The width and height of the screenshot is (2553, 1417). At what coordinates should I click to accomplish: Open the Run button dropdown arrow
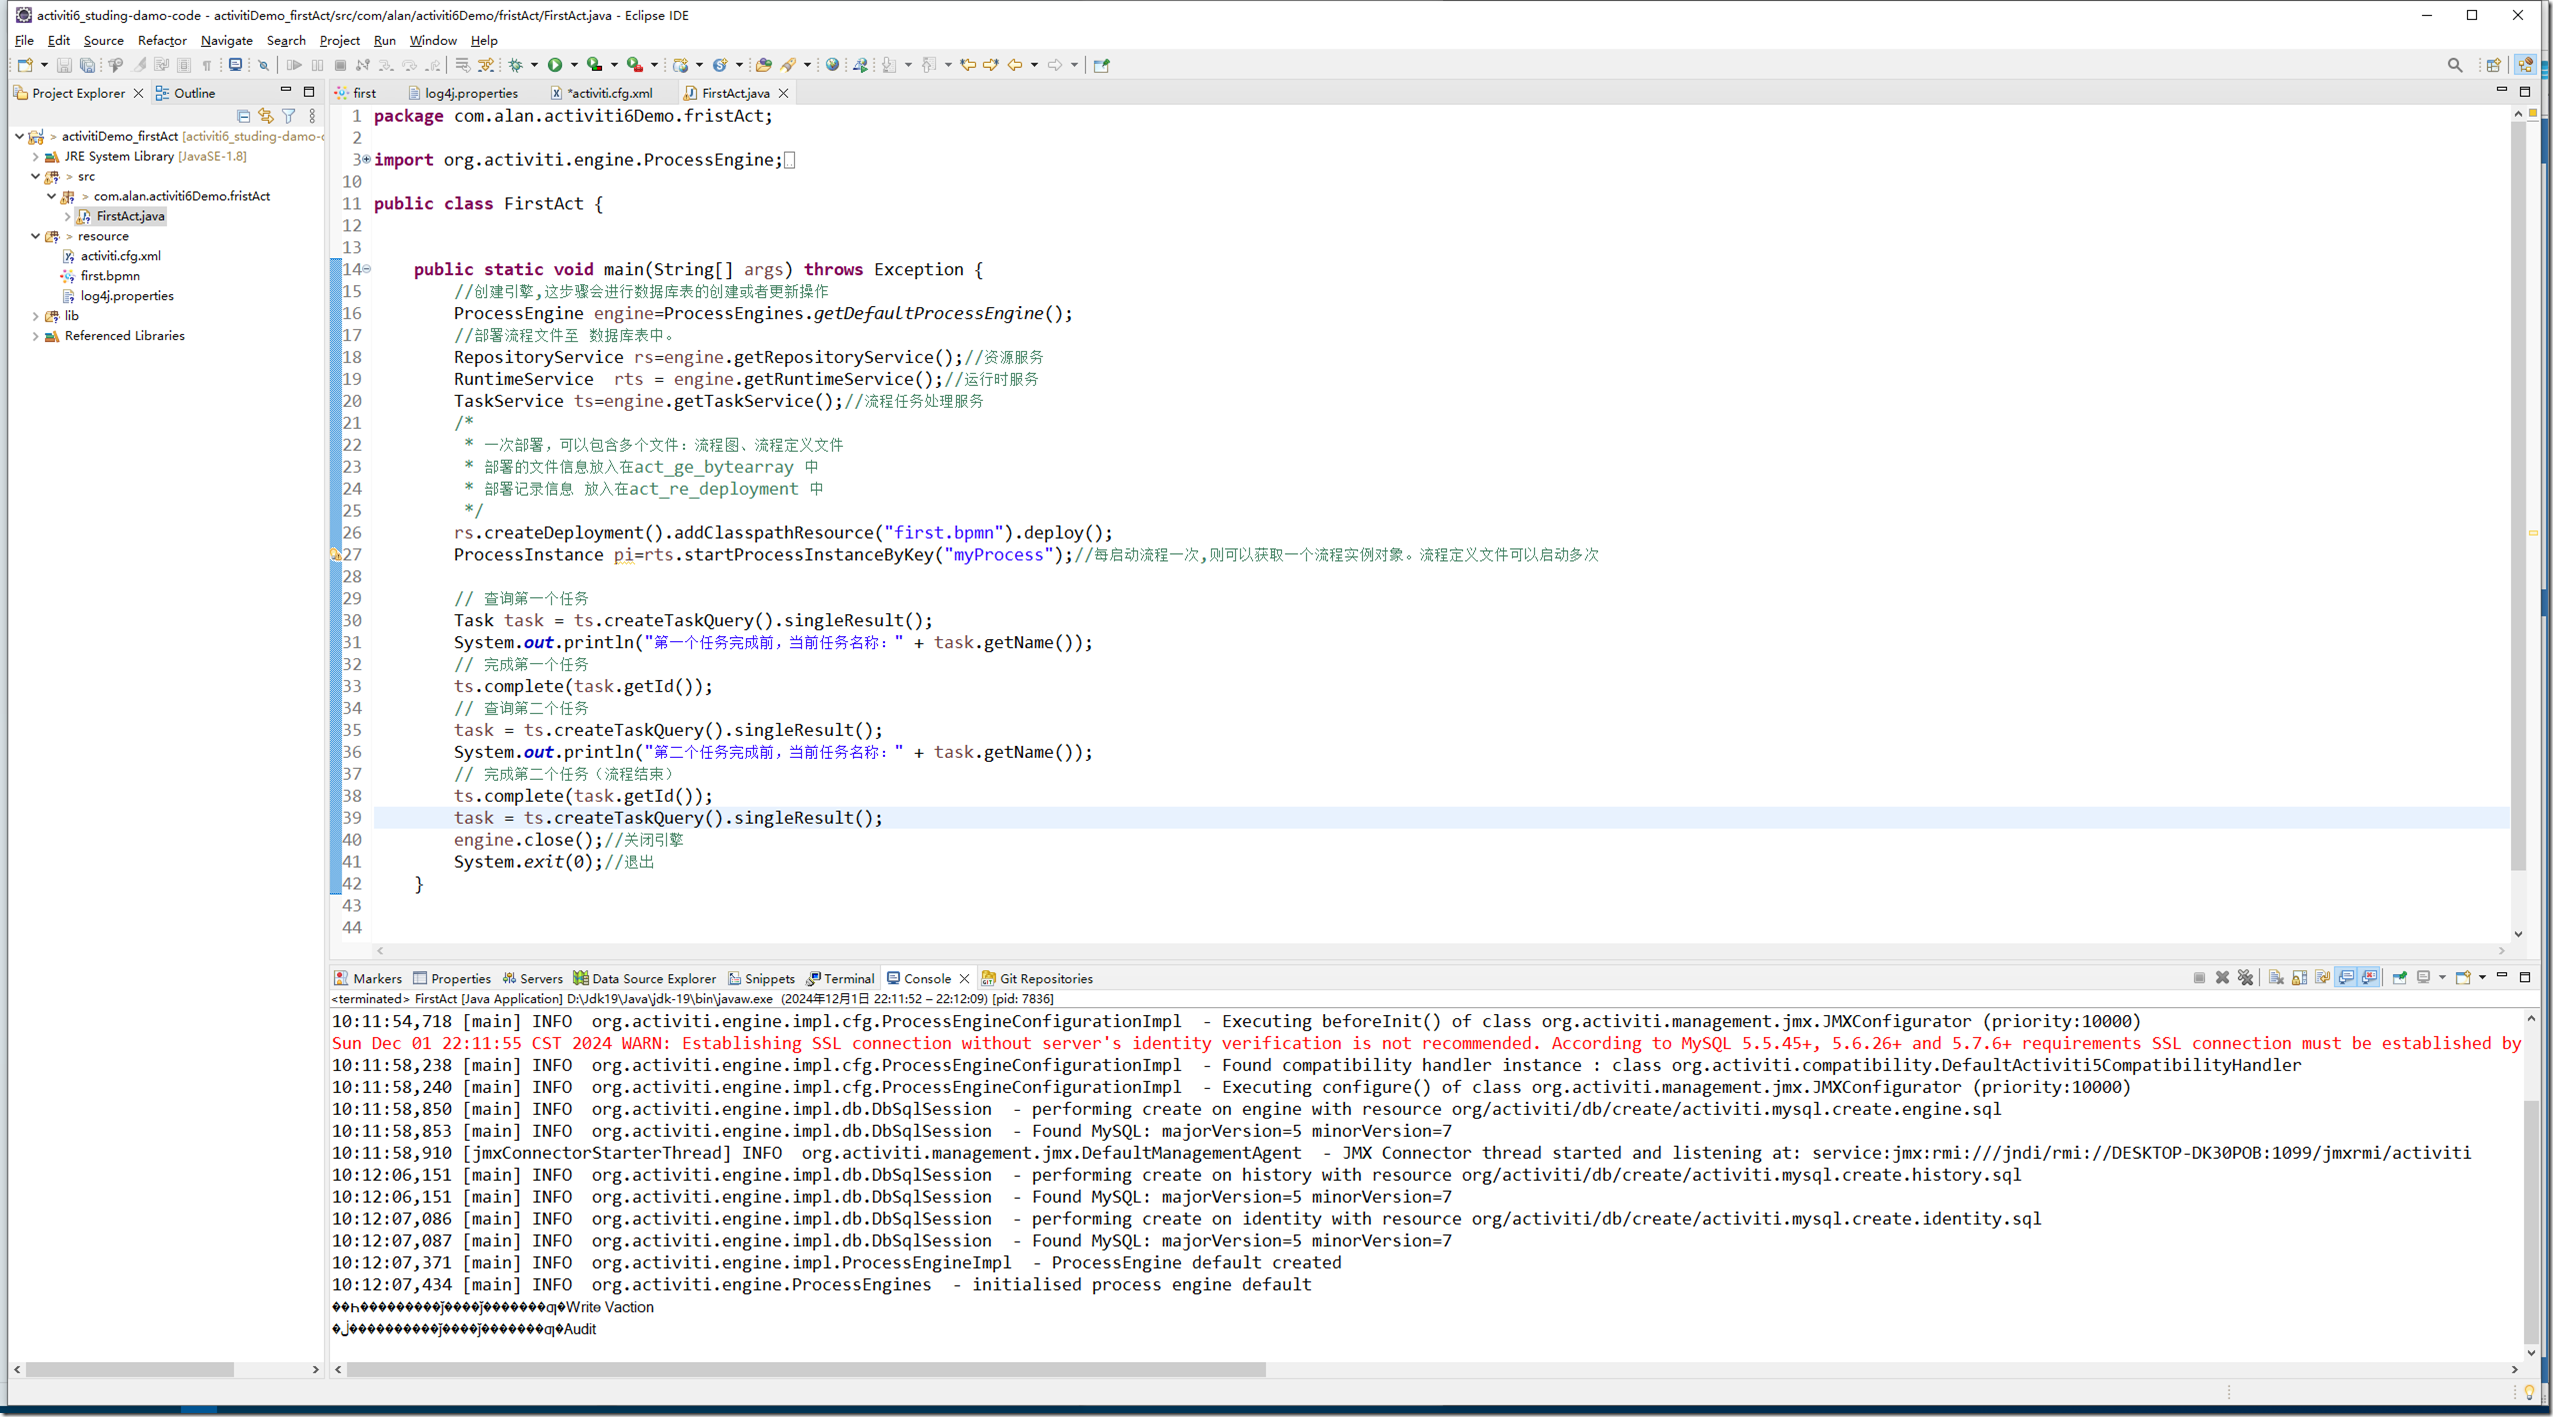pyautogui.click(x=574, y=65)
